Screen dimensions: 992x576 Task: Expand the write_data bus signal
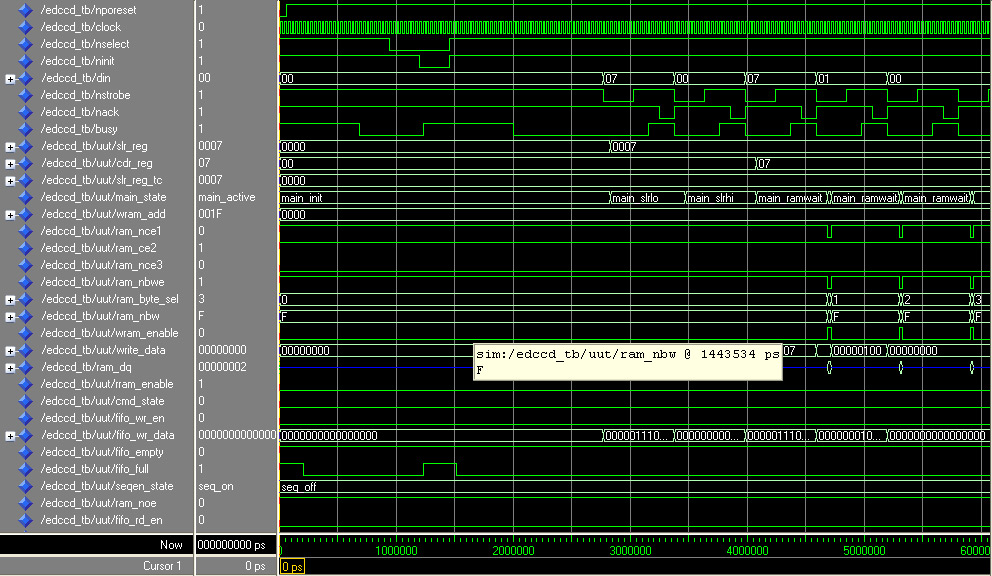click(10, 350)
